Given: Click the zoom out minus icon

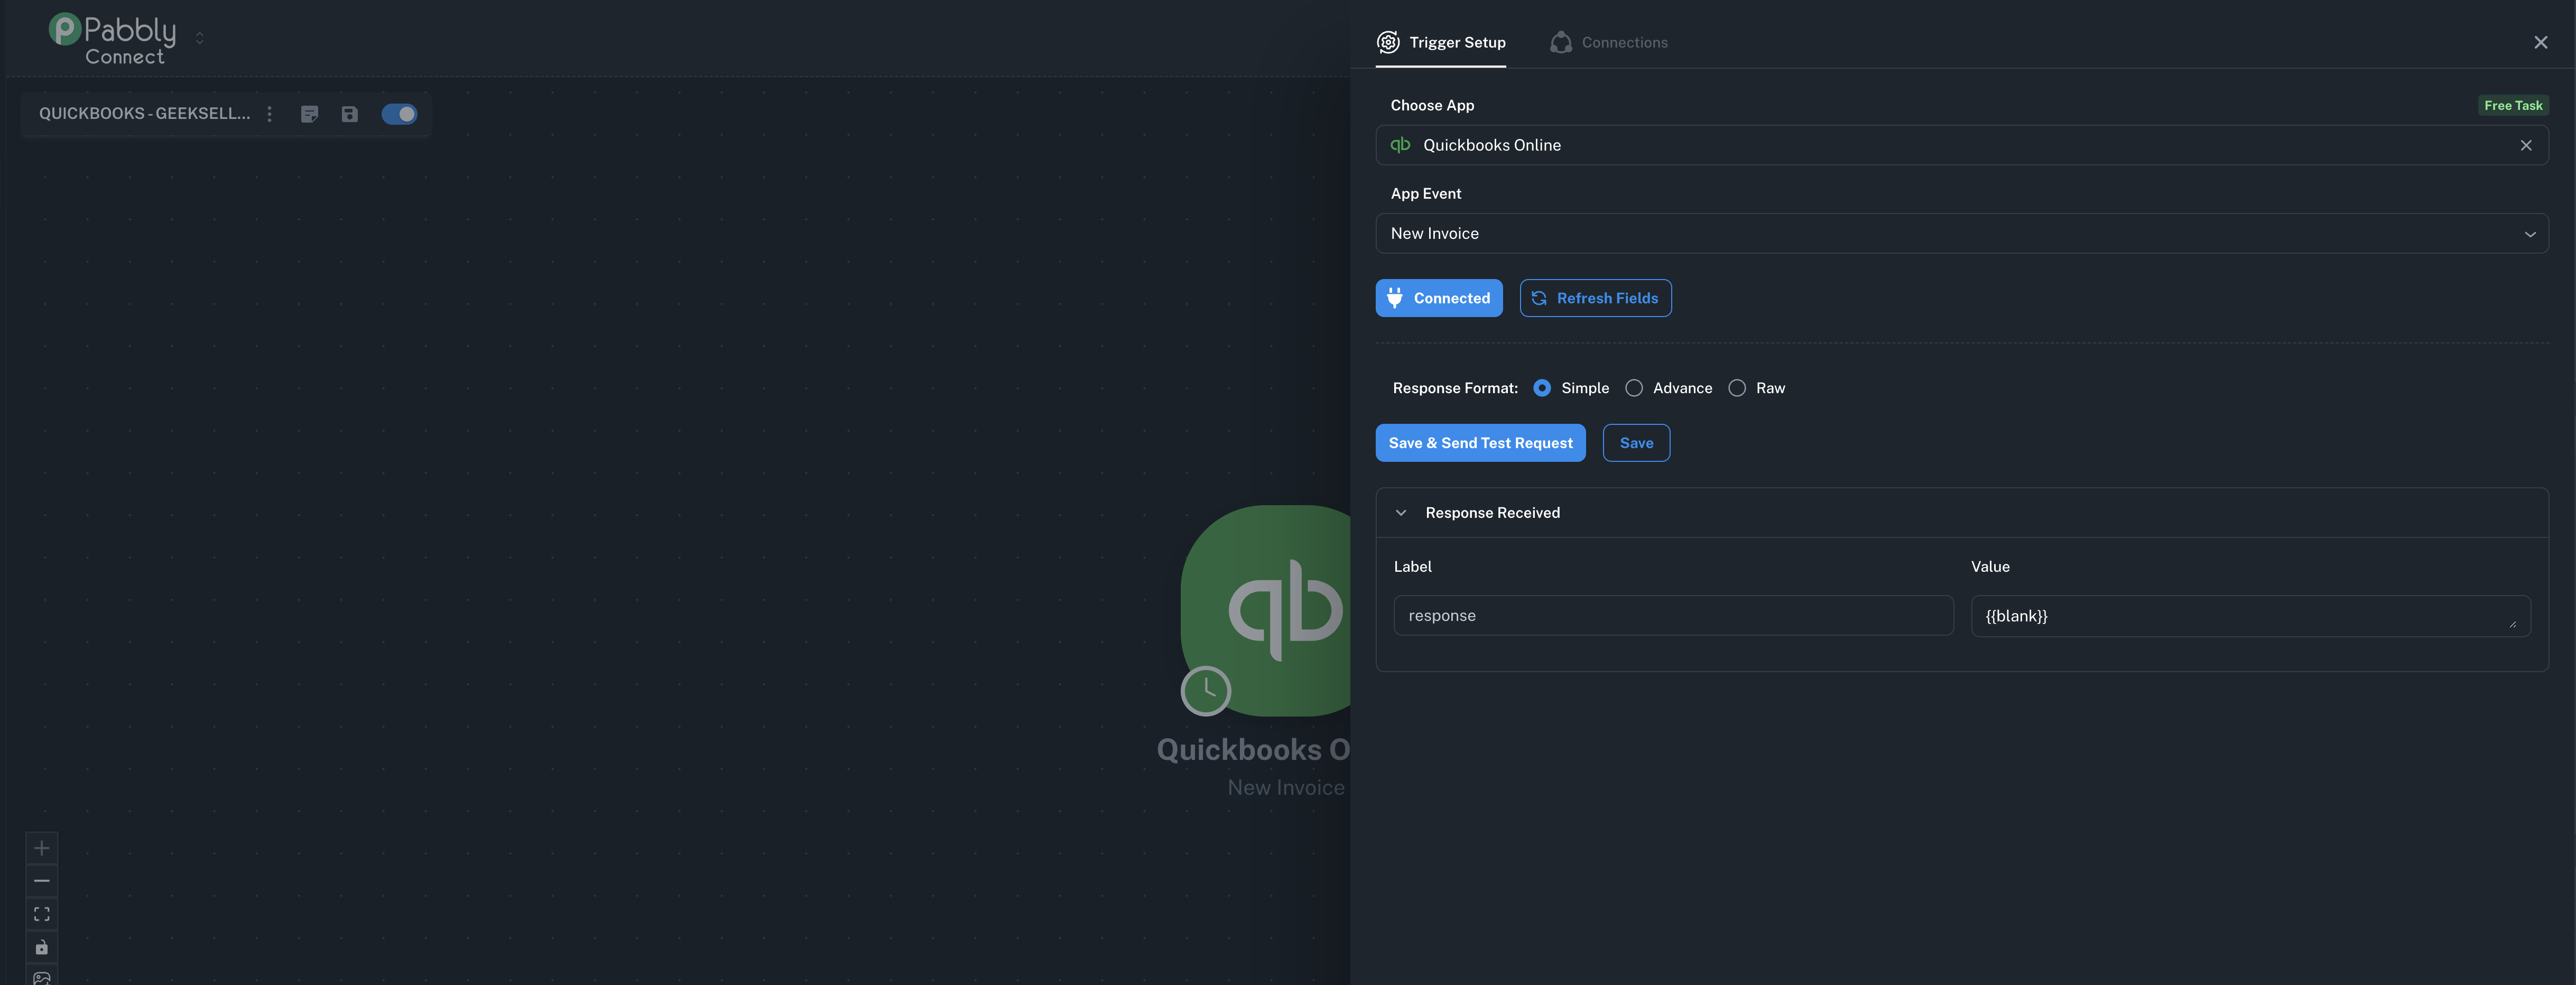Looking at the screenshot, I should [x=41, y=881].
